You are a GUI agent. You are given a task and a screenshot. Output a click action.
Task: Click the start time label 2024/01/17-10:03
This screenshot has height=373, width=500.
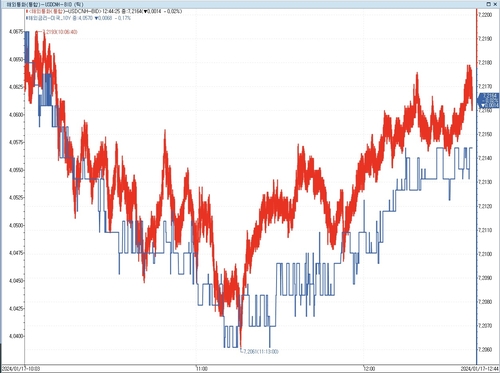(x=21, y=369)
